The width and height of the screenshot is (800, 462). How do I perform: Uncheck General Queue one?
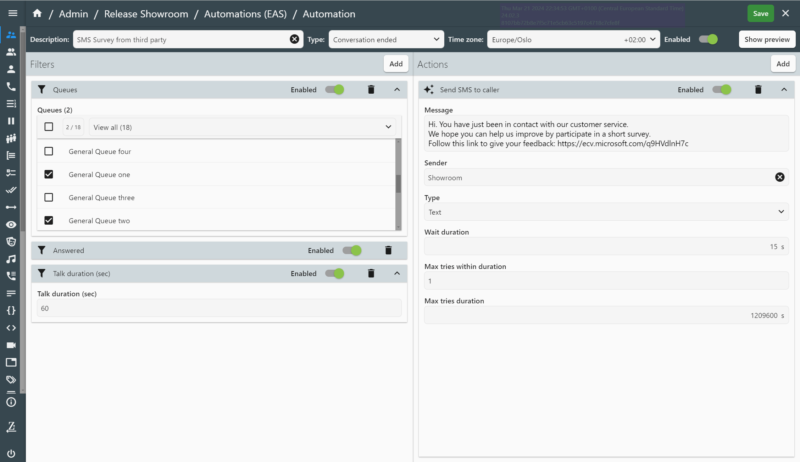click(49, 174)
